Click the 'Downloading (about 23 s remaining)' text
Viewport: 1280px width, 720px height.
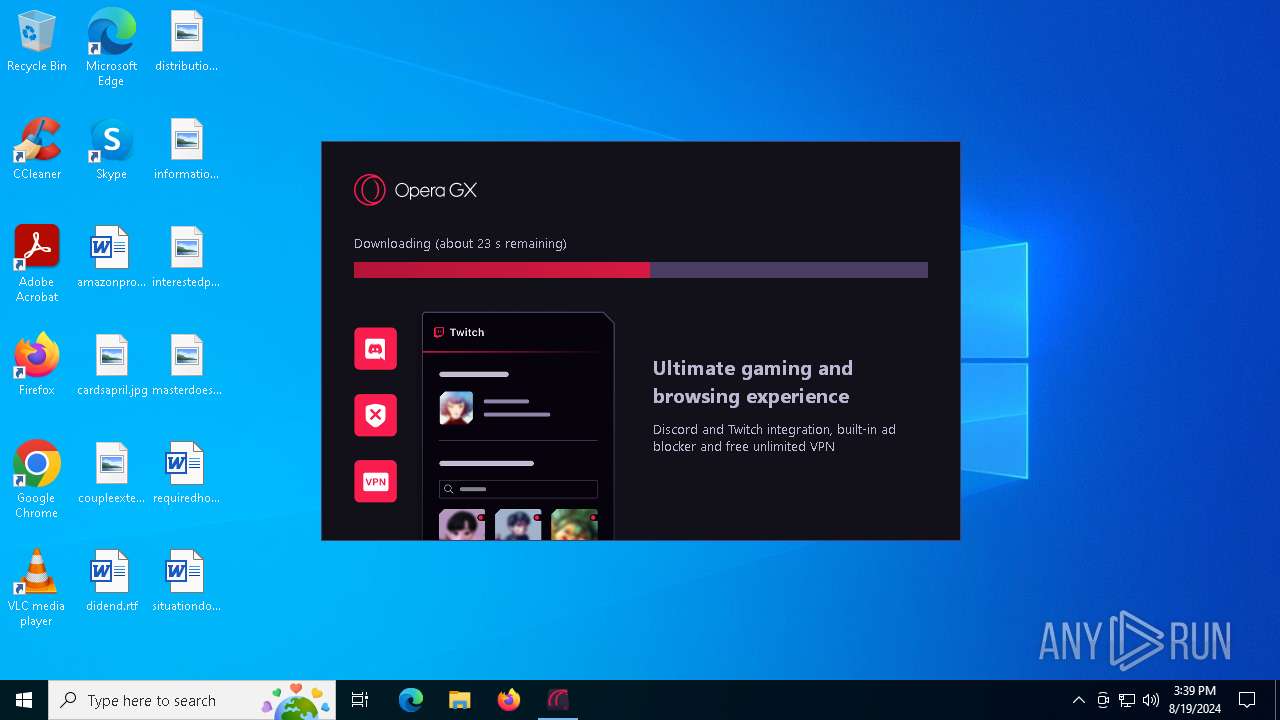click(460, 243)
